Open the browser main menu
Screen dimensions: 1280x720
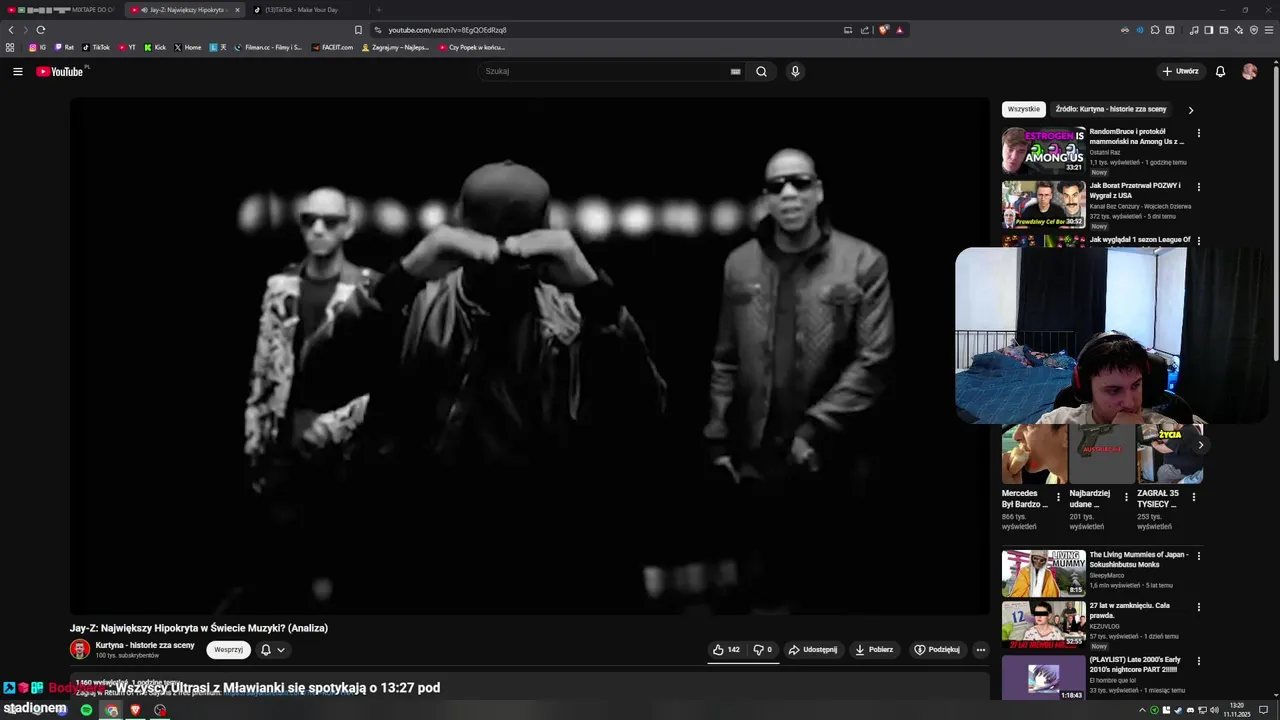click(1269, 30)
